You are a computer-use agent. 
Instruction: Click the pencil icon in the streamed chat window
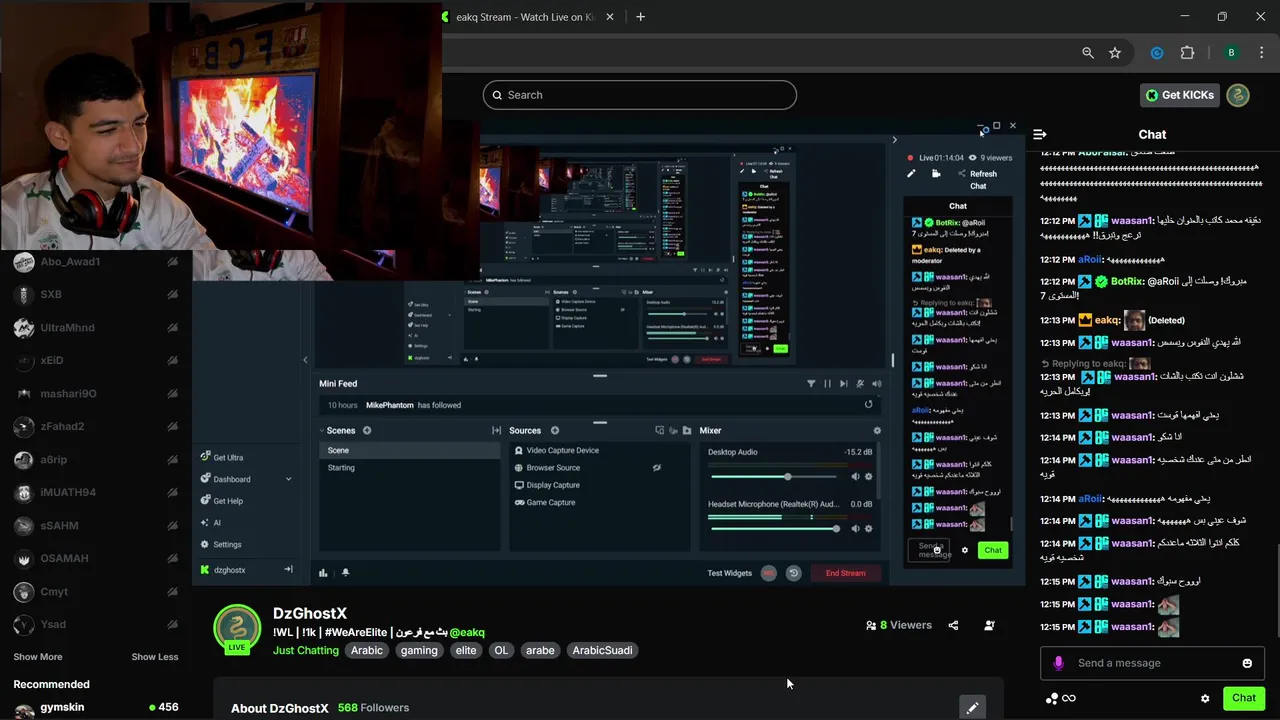(911, 173)
